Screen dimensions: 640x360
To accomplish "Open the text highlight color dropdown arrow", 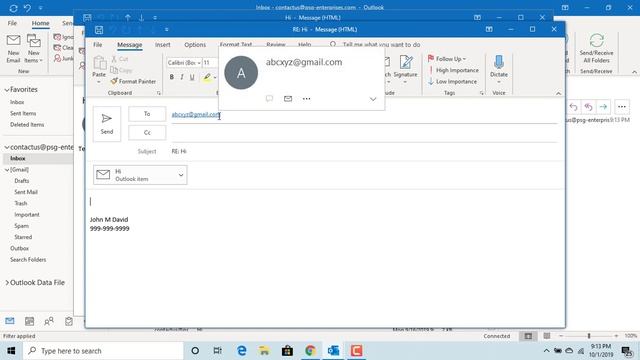I will tap(215, 78).
